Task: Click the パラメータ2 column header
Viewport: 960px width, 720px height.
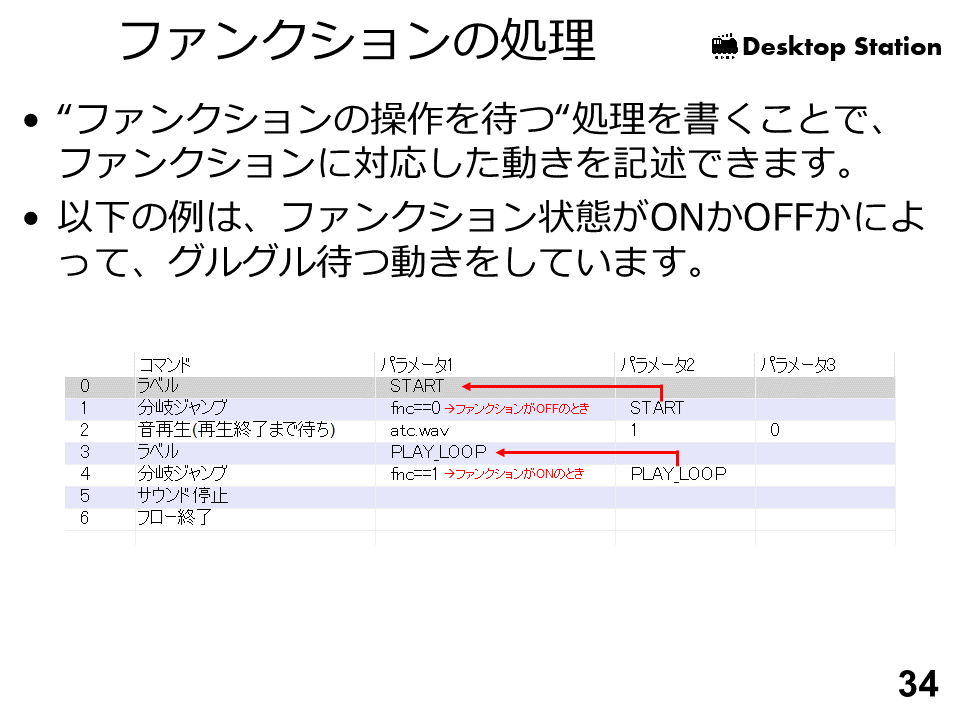Action: (x=657, y=365)
